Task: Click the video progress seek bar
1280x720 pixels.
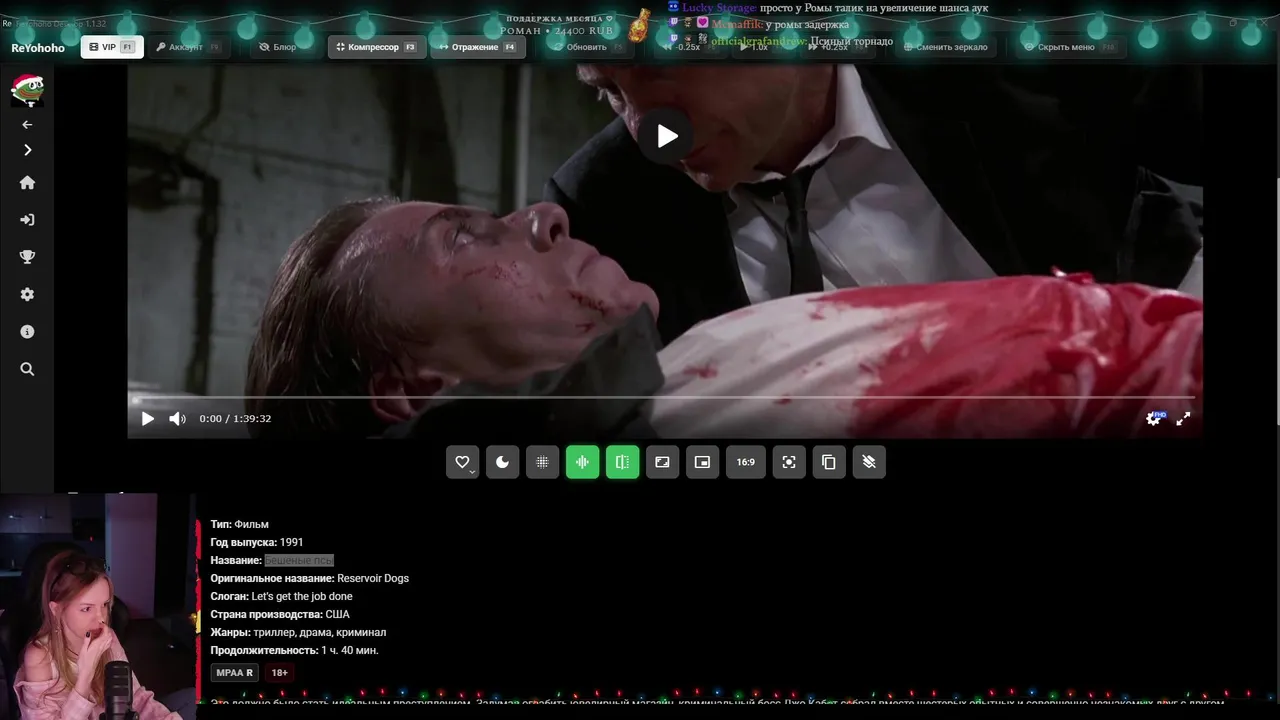Action: (x=665, y=398)
